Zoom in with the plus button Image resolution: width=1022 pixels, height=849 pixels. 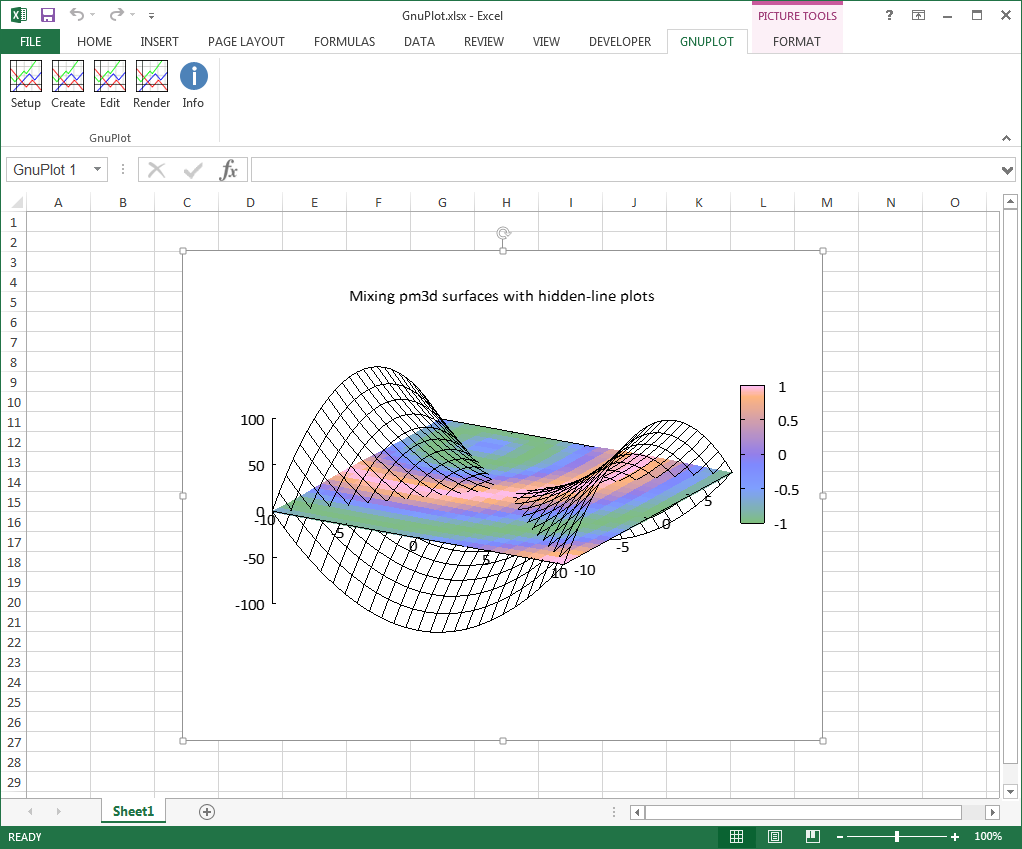955,837
